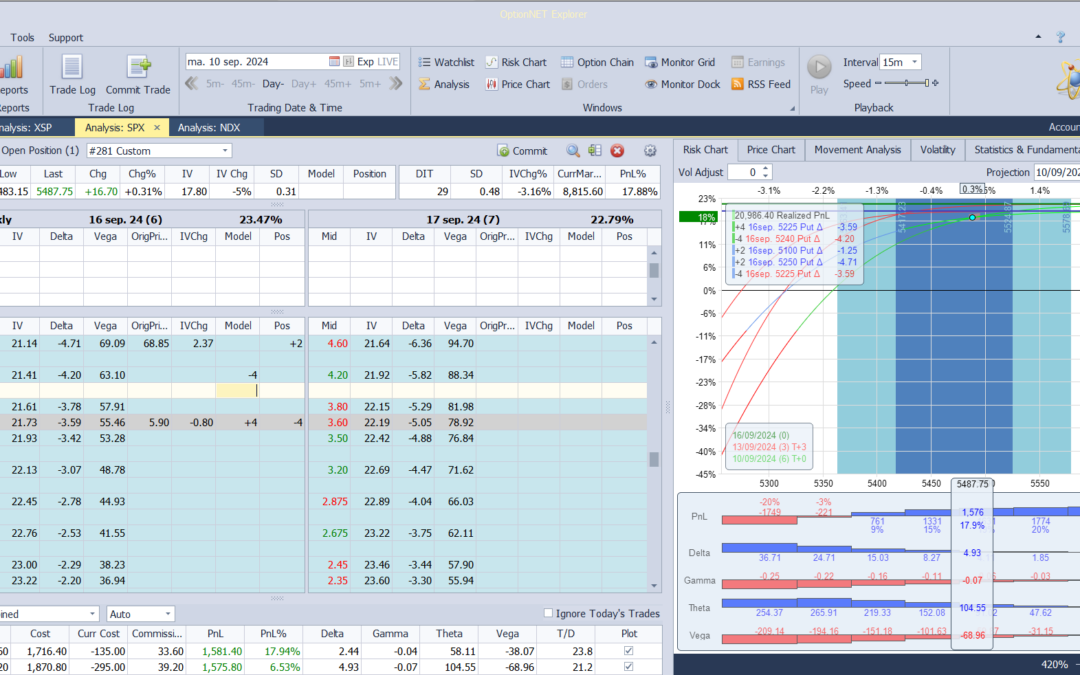Click the LIVE button
This screenshot has width=1080, height=675.
click(388, 61)
